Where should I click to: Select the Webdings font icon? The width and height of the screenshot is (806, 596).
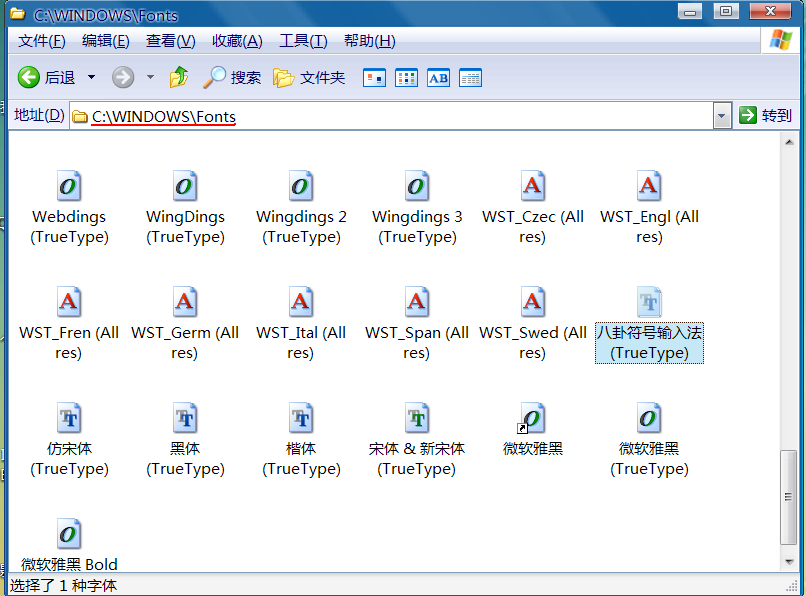point(69,187)
